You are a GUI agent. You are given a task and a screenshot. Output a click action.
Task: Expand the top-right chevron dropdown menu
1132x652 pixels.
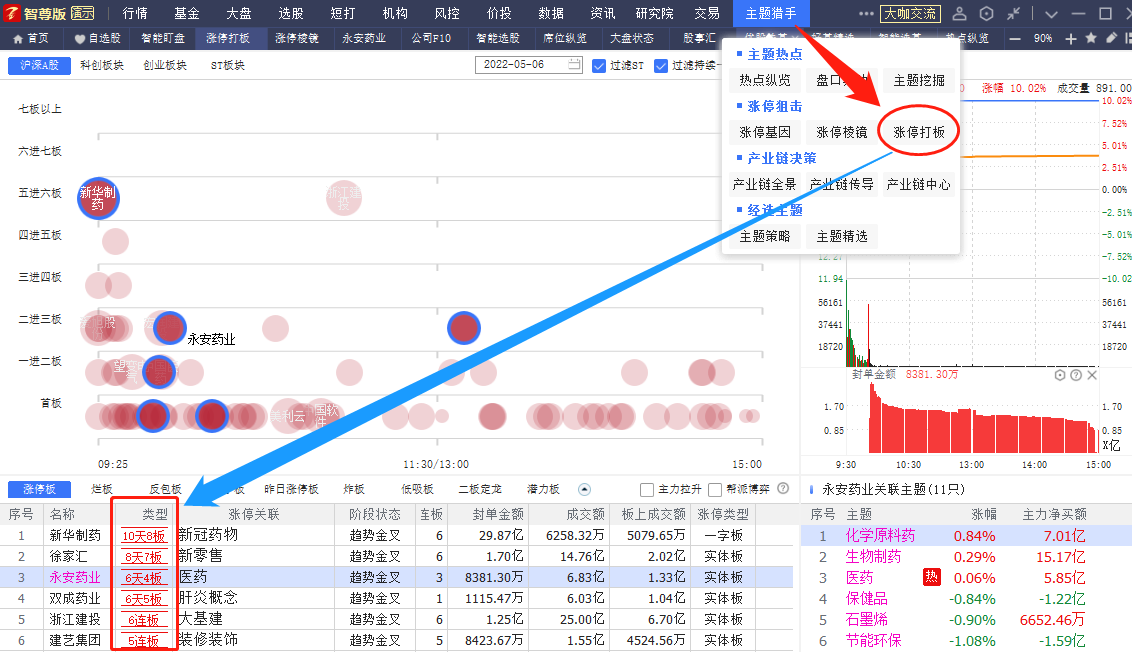tap(1051, 14)
